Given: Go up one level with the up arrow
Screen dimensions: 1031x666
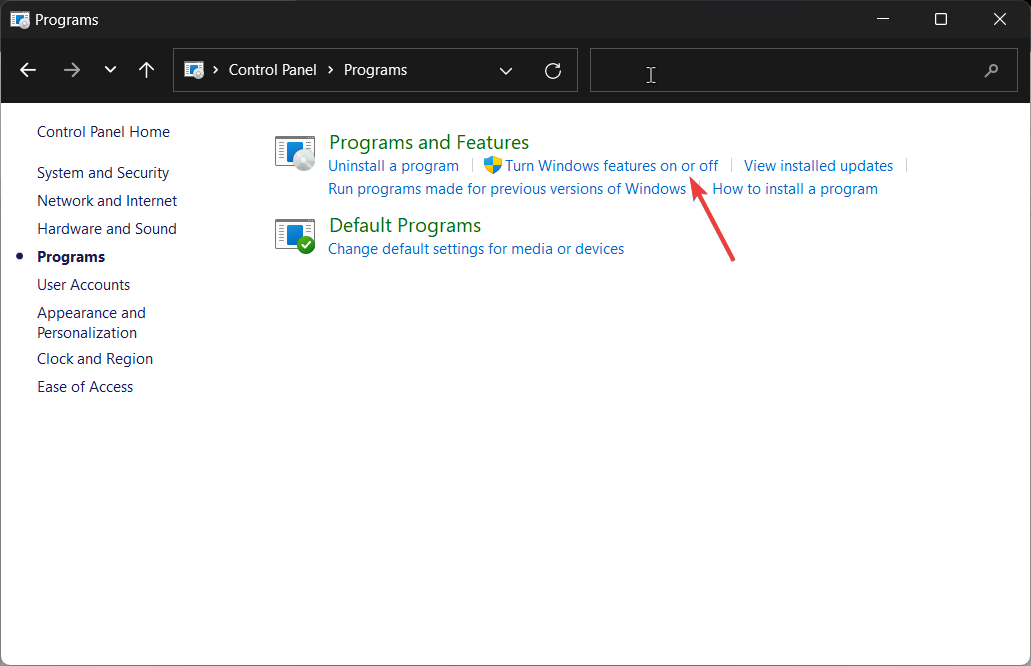Looking at the screenshot, I should [145, 70].
